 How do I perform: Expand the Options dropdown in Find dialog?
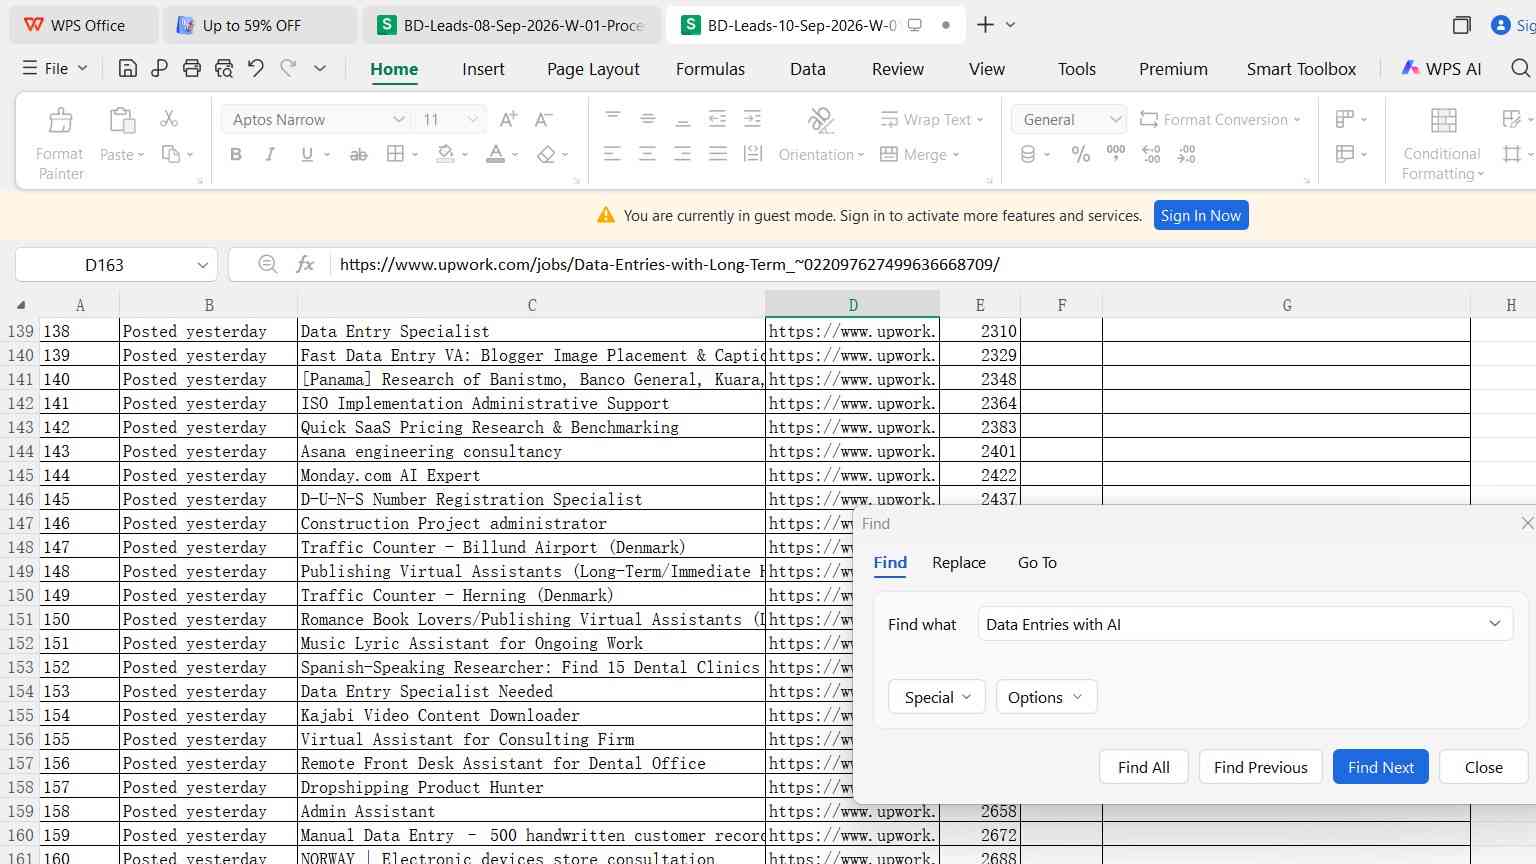[x=1046, y=697]
